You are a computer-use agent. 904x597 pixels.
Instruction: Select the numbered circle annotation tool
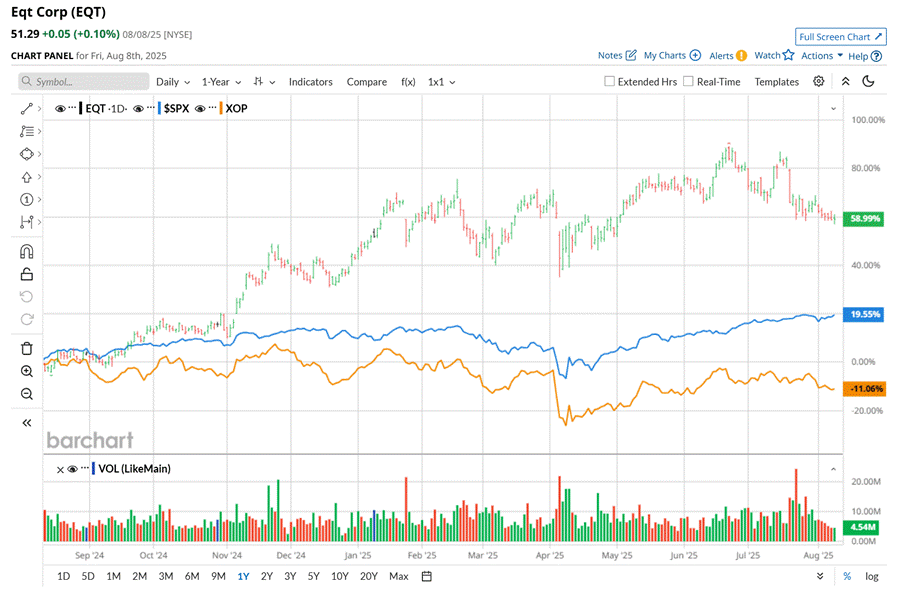click(27, 199)
